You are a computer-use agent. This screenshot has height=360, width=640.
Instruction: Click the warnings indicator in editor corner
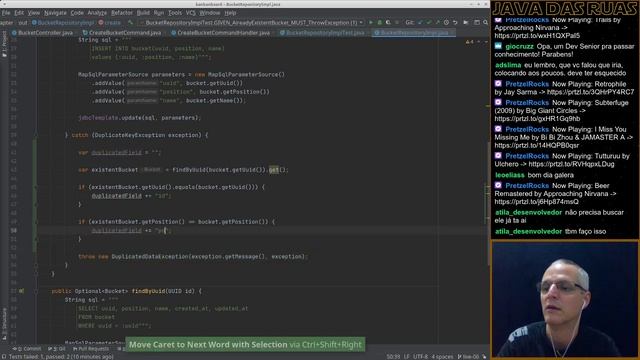click(470, 42)
